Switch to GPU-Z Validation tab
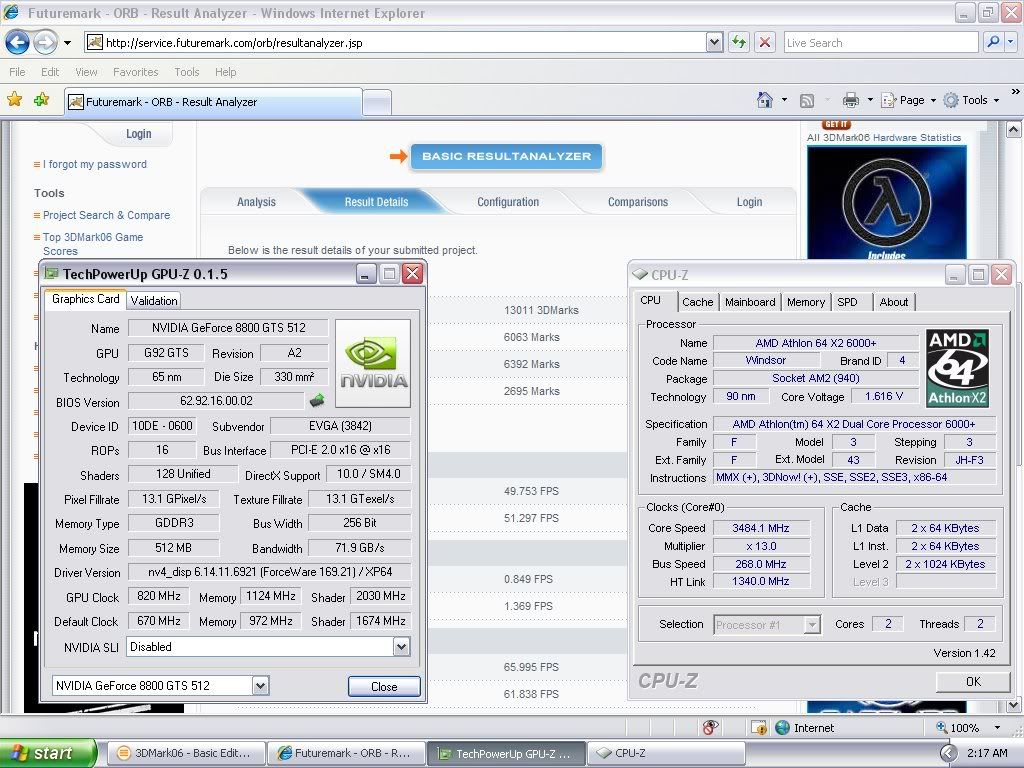The image size is (1024, 768). [154, 300]
